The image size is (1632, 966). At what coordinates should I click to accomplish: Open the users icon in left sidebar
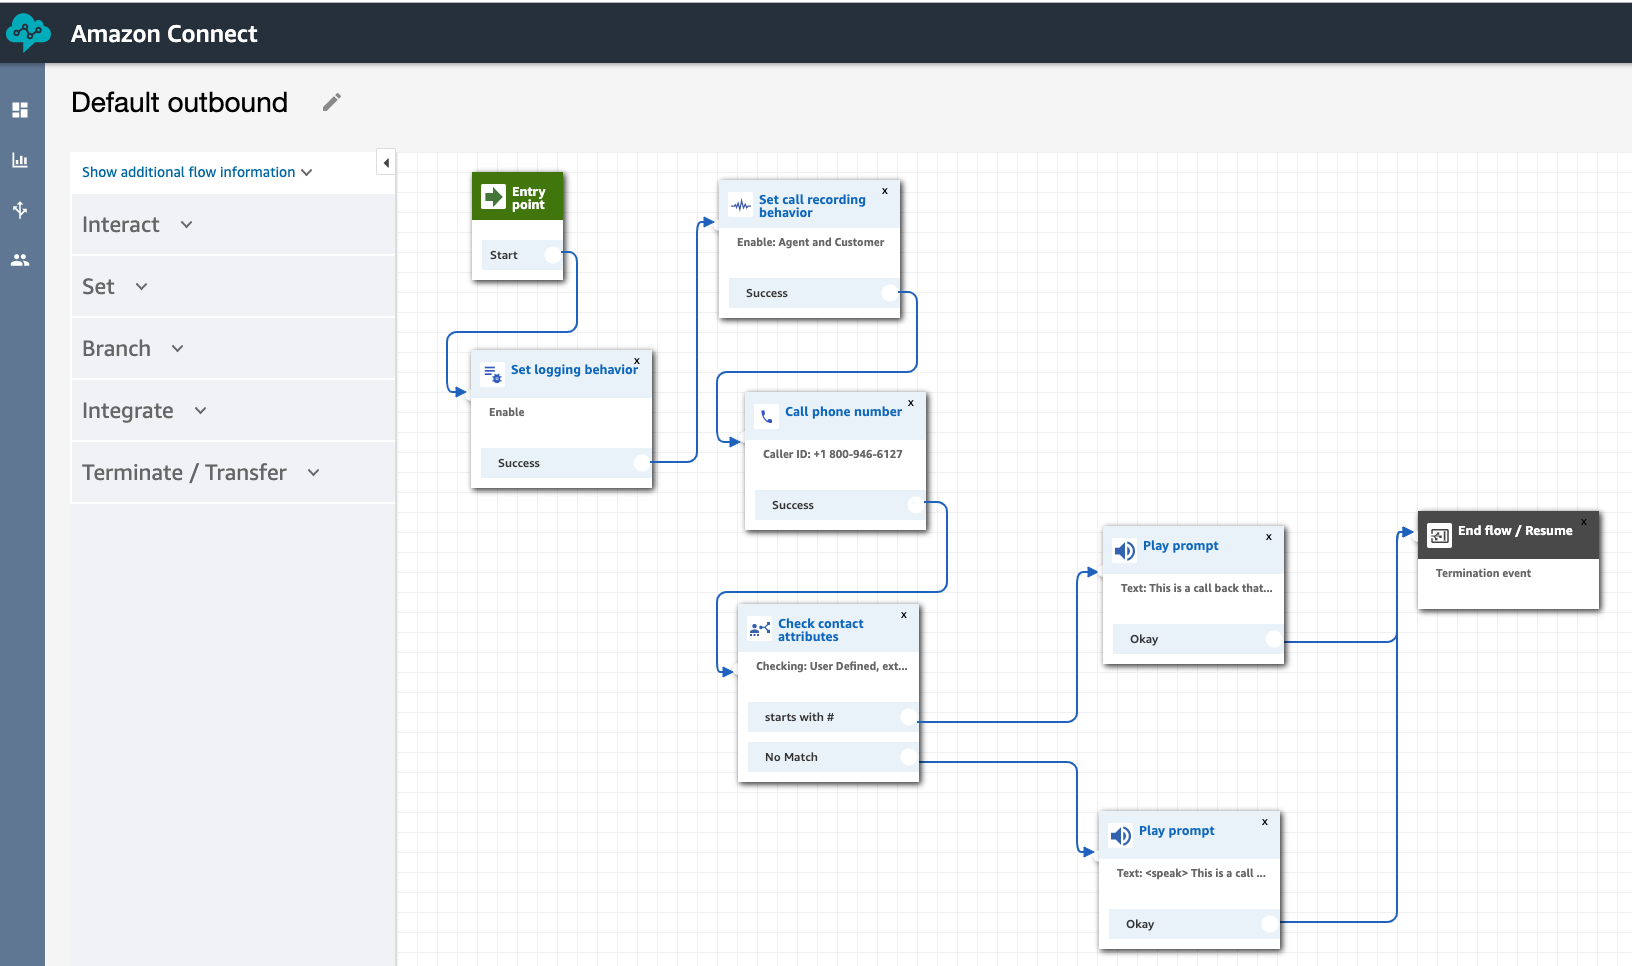click(x=20, y=260)
